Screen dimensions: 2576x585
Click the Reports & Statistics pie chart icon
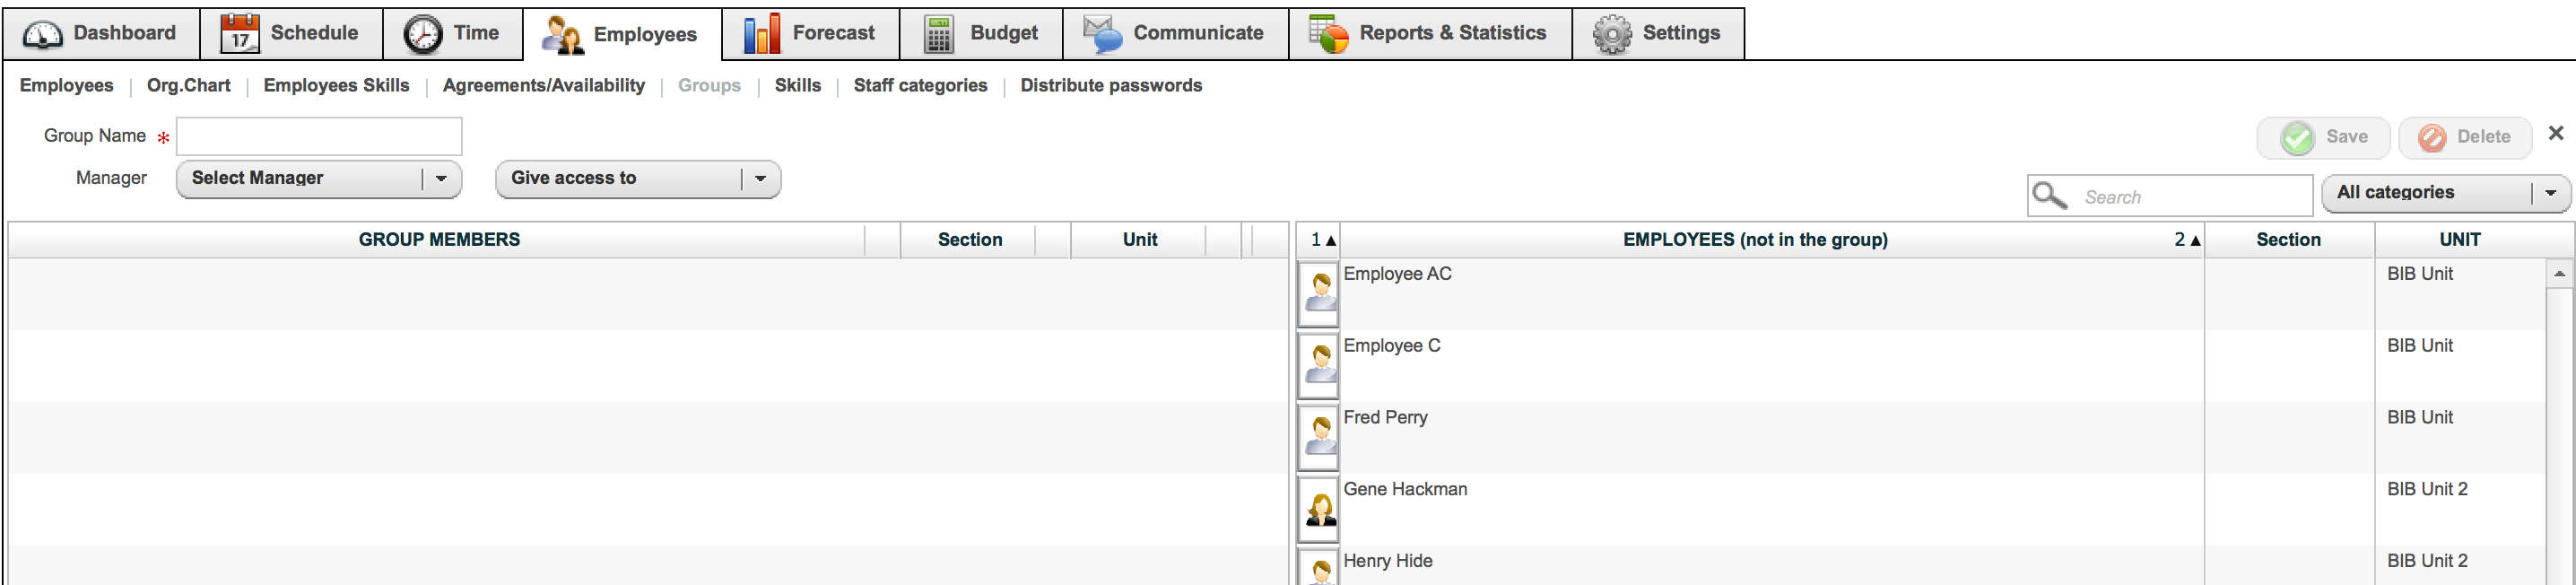click(1329, 34)
